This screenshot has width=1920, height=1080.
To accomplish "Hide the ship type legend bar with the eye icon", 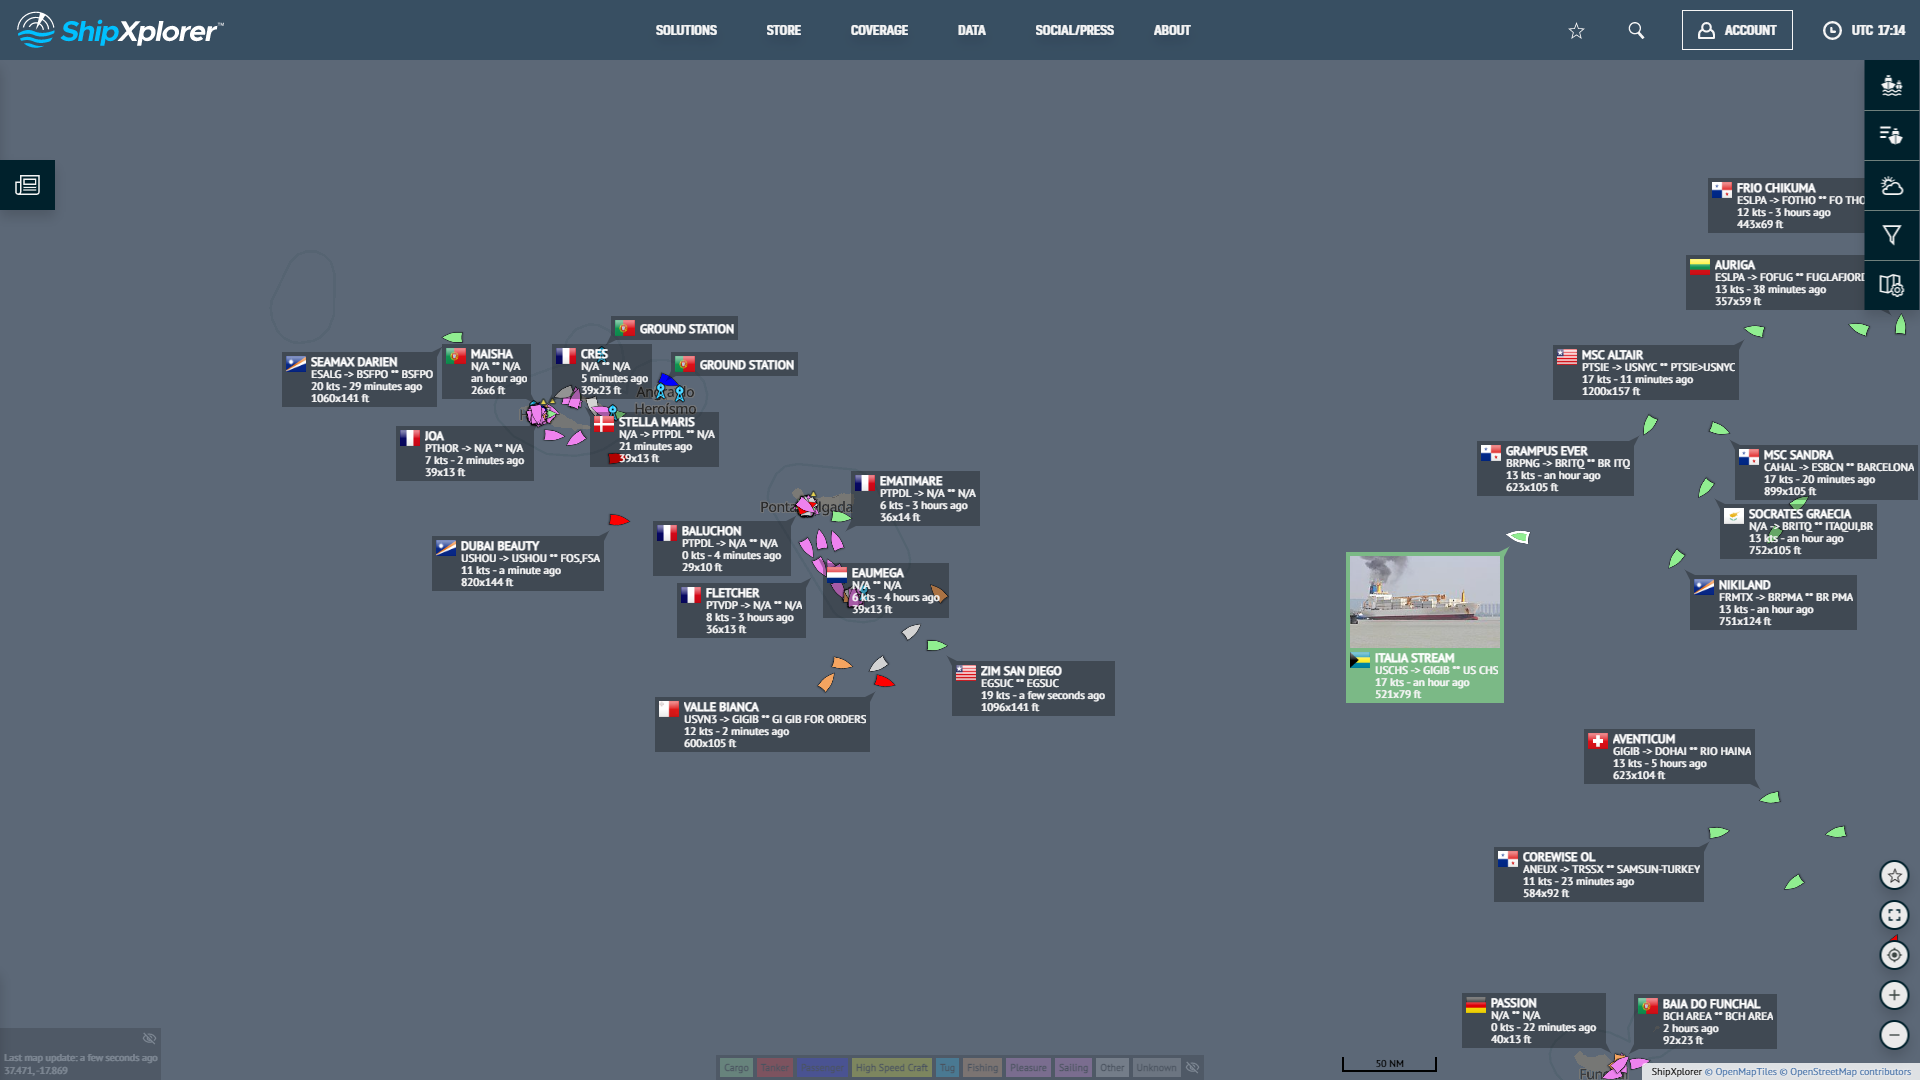I will click(1192, 1068).
